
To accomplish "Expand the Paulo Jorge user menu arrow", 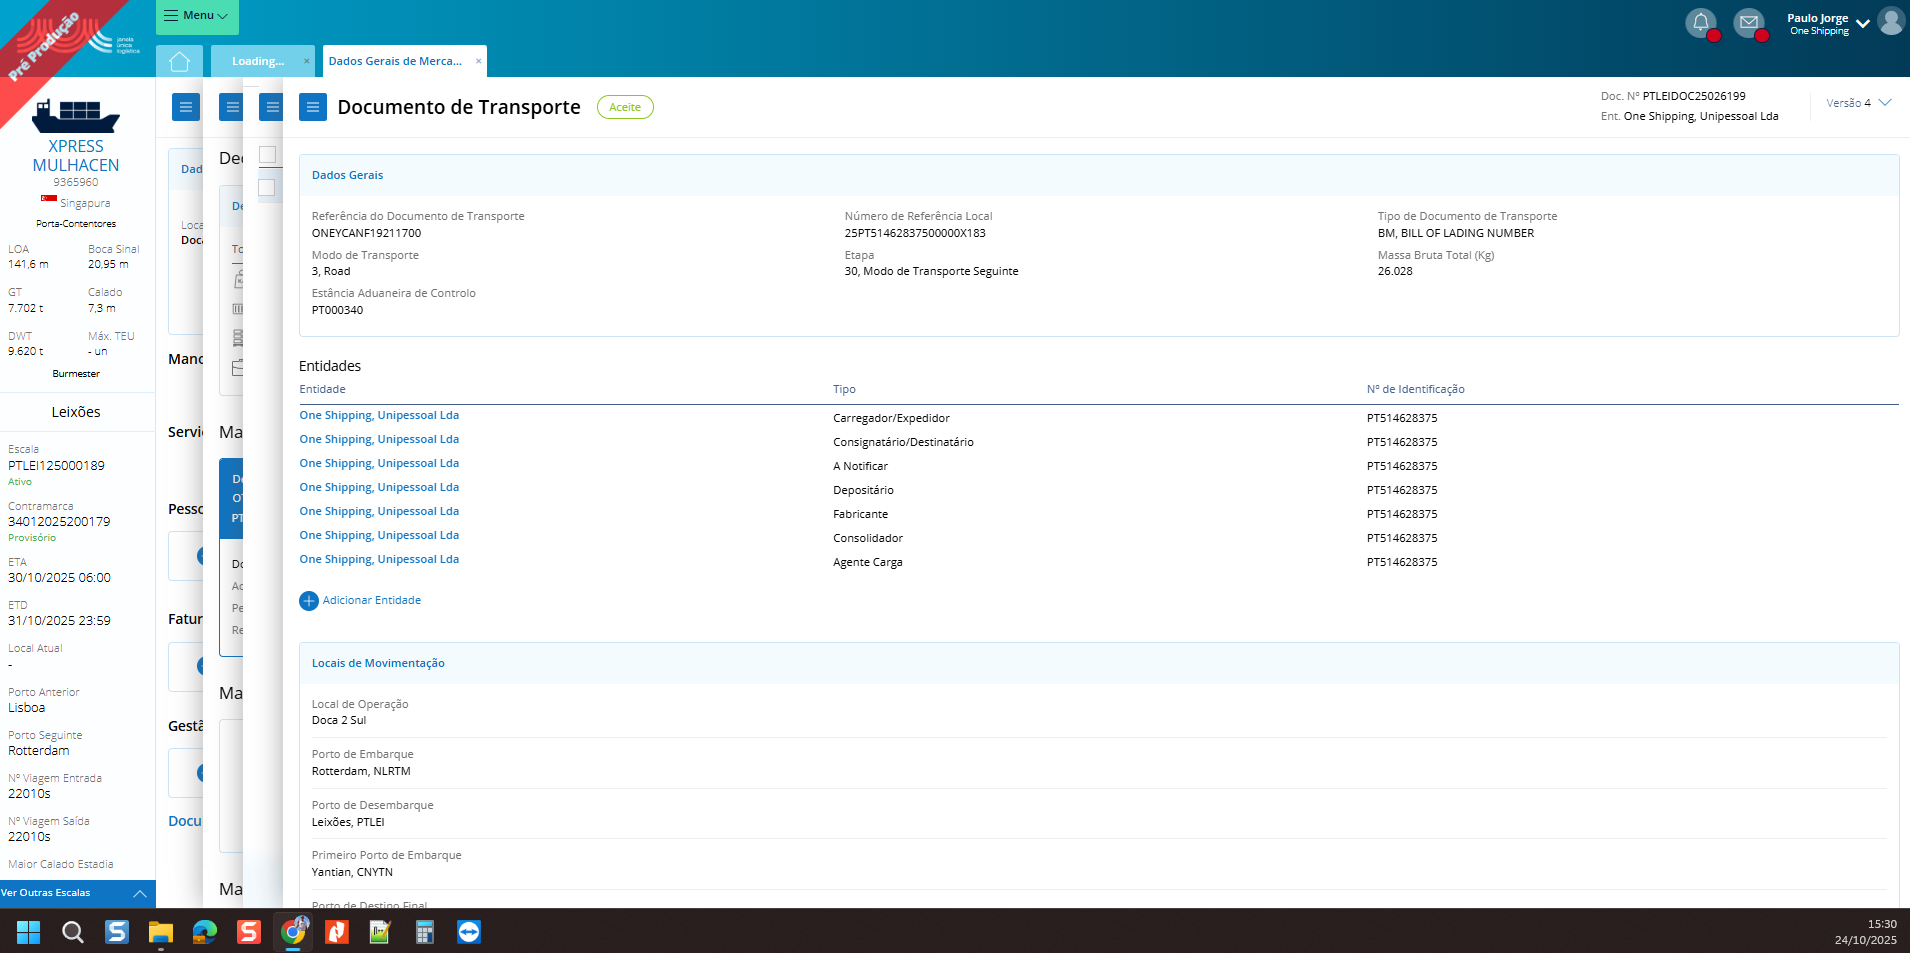I will [1862, 24].
